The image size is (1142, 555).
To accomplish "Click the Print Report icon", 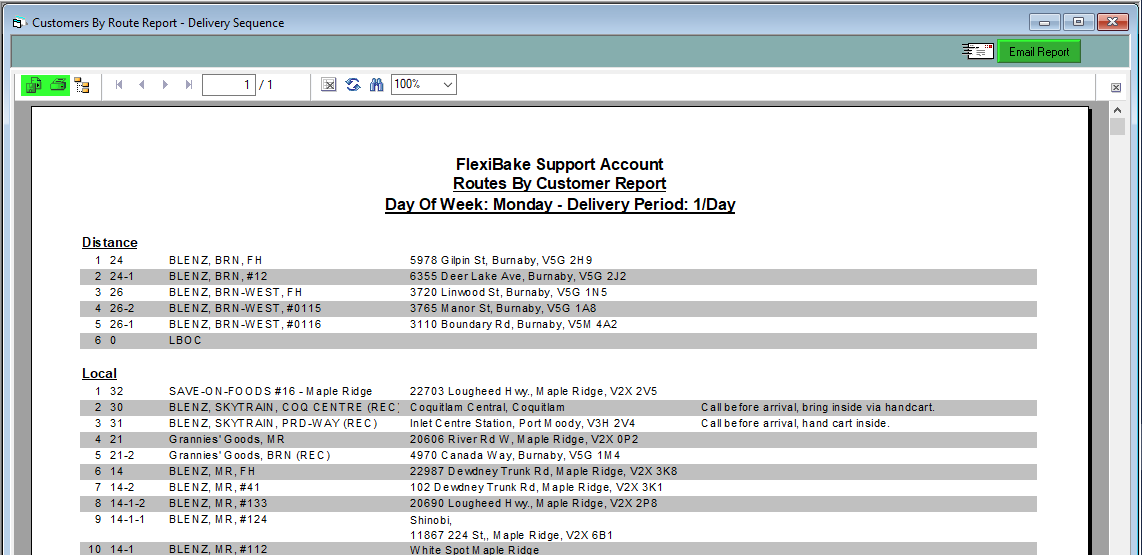I will 58,85.
